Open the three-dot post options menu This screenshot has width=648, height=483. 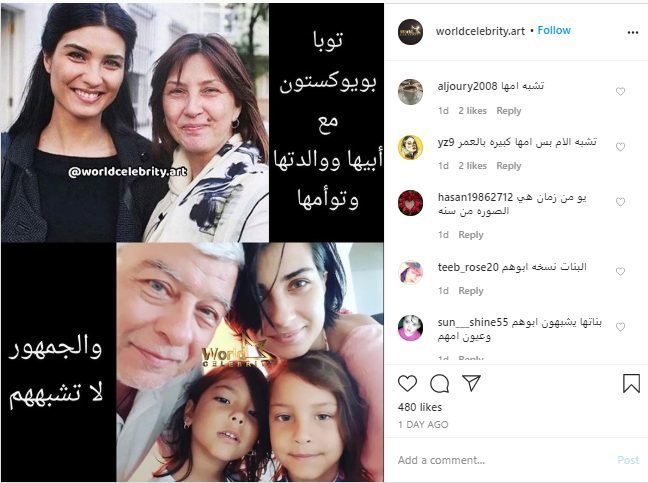(632, 32)
